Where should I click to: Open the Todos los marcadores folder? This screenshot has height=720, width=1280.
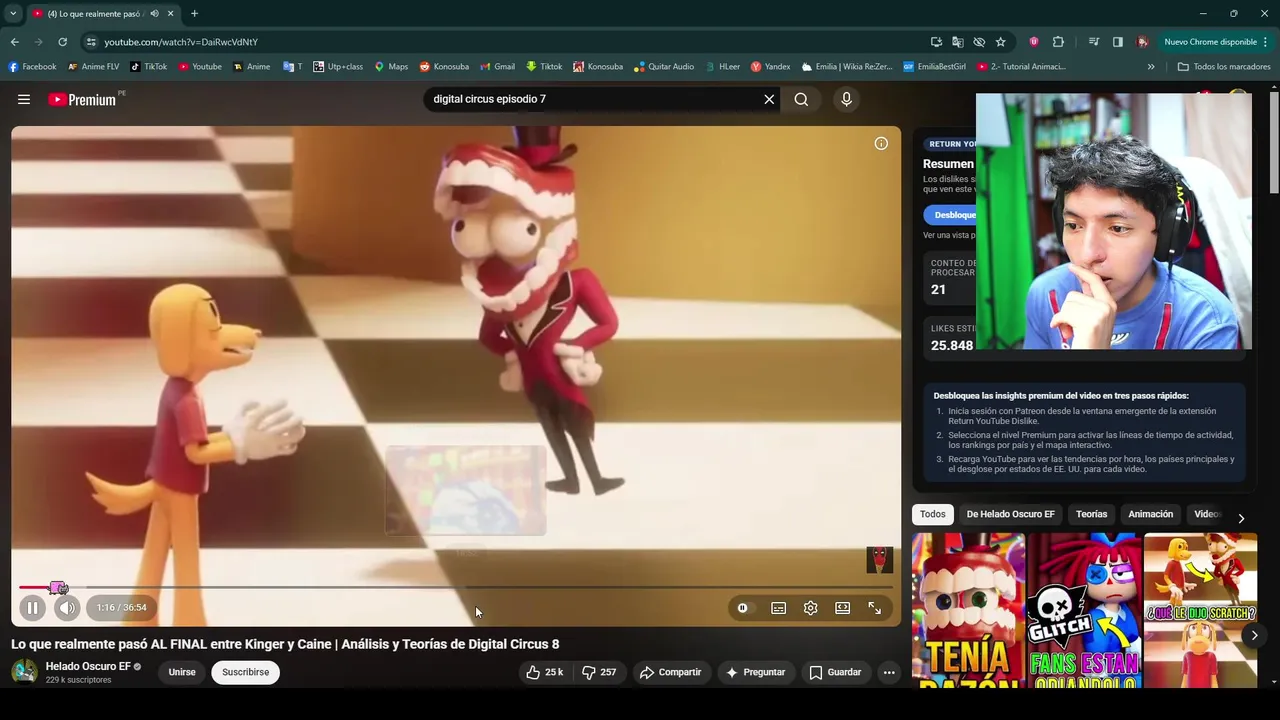pyautogui.click(x=1224, y=67)
